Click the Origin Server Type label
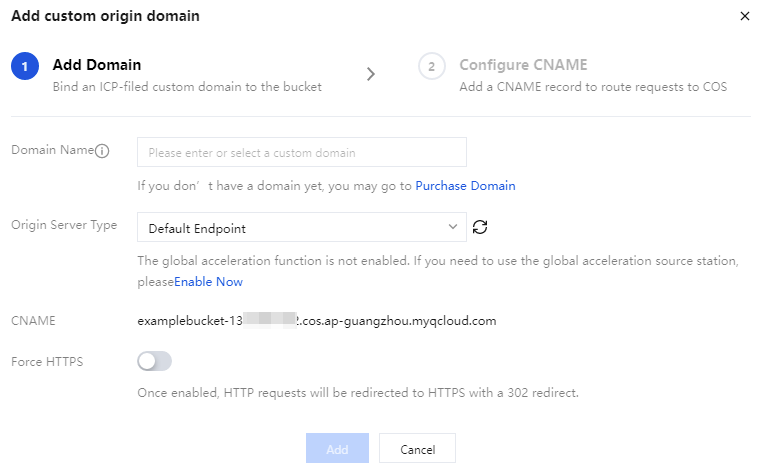The width and height of the screenshot is (762, 475). (64, 225)
